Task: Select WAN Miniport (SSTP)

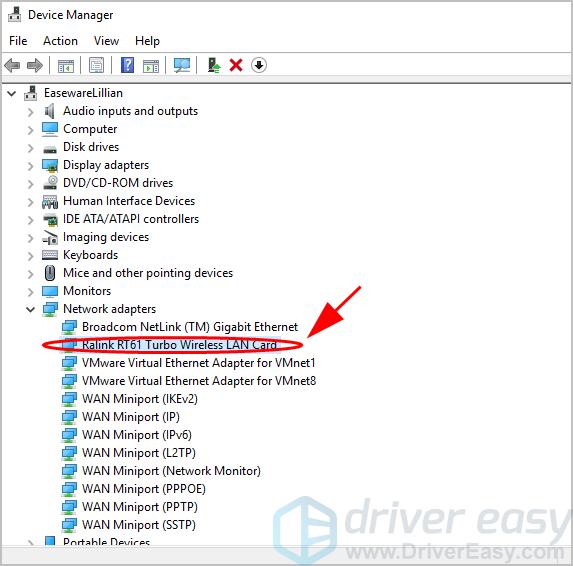Action: click(x=139, y=525)
